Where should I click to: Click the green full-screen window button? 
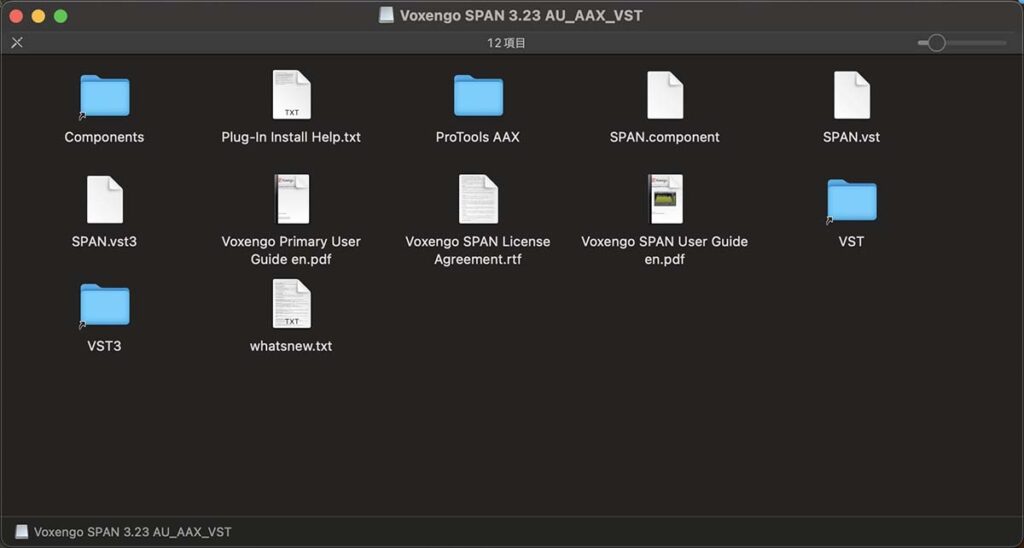point(60,16)
